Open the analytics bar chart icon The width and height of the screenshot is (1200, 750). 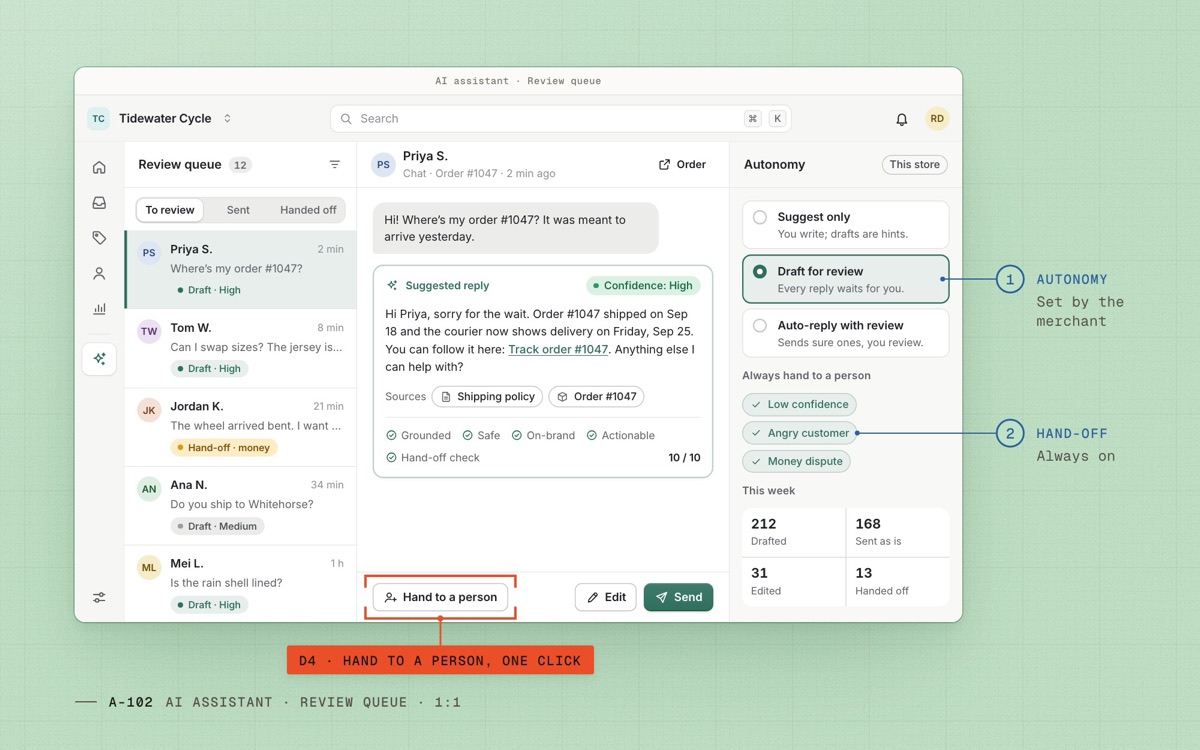tap(99, 309)
